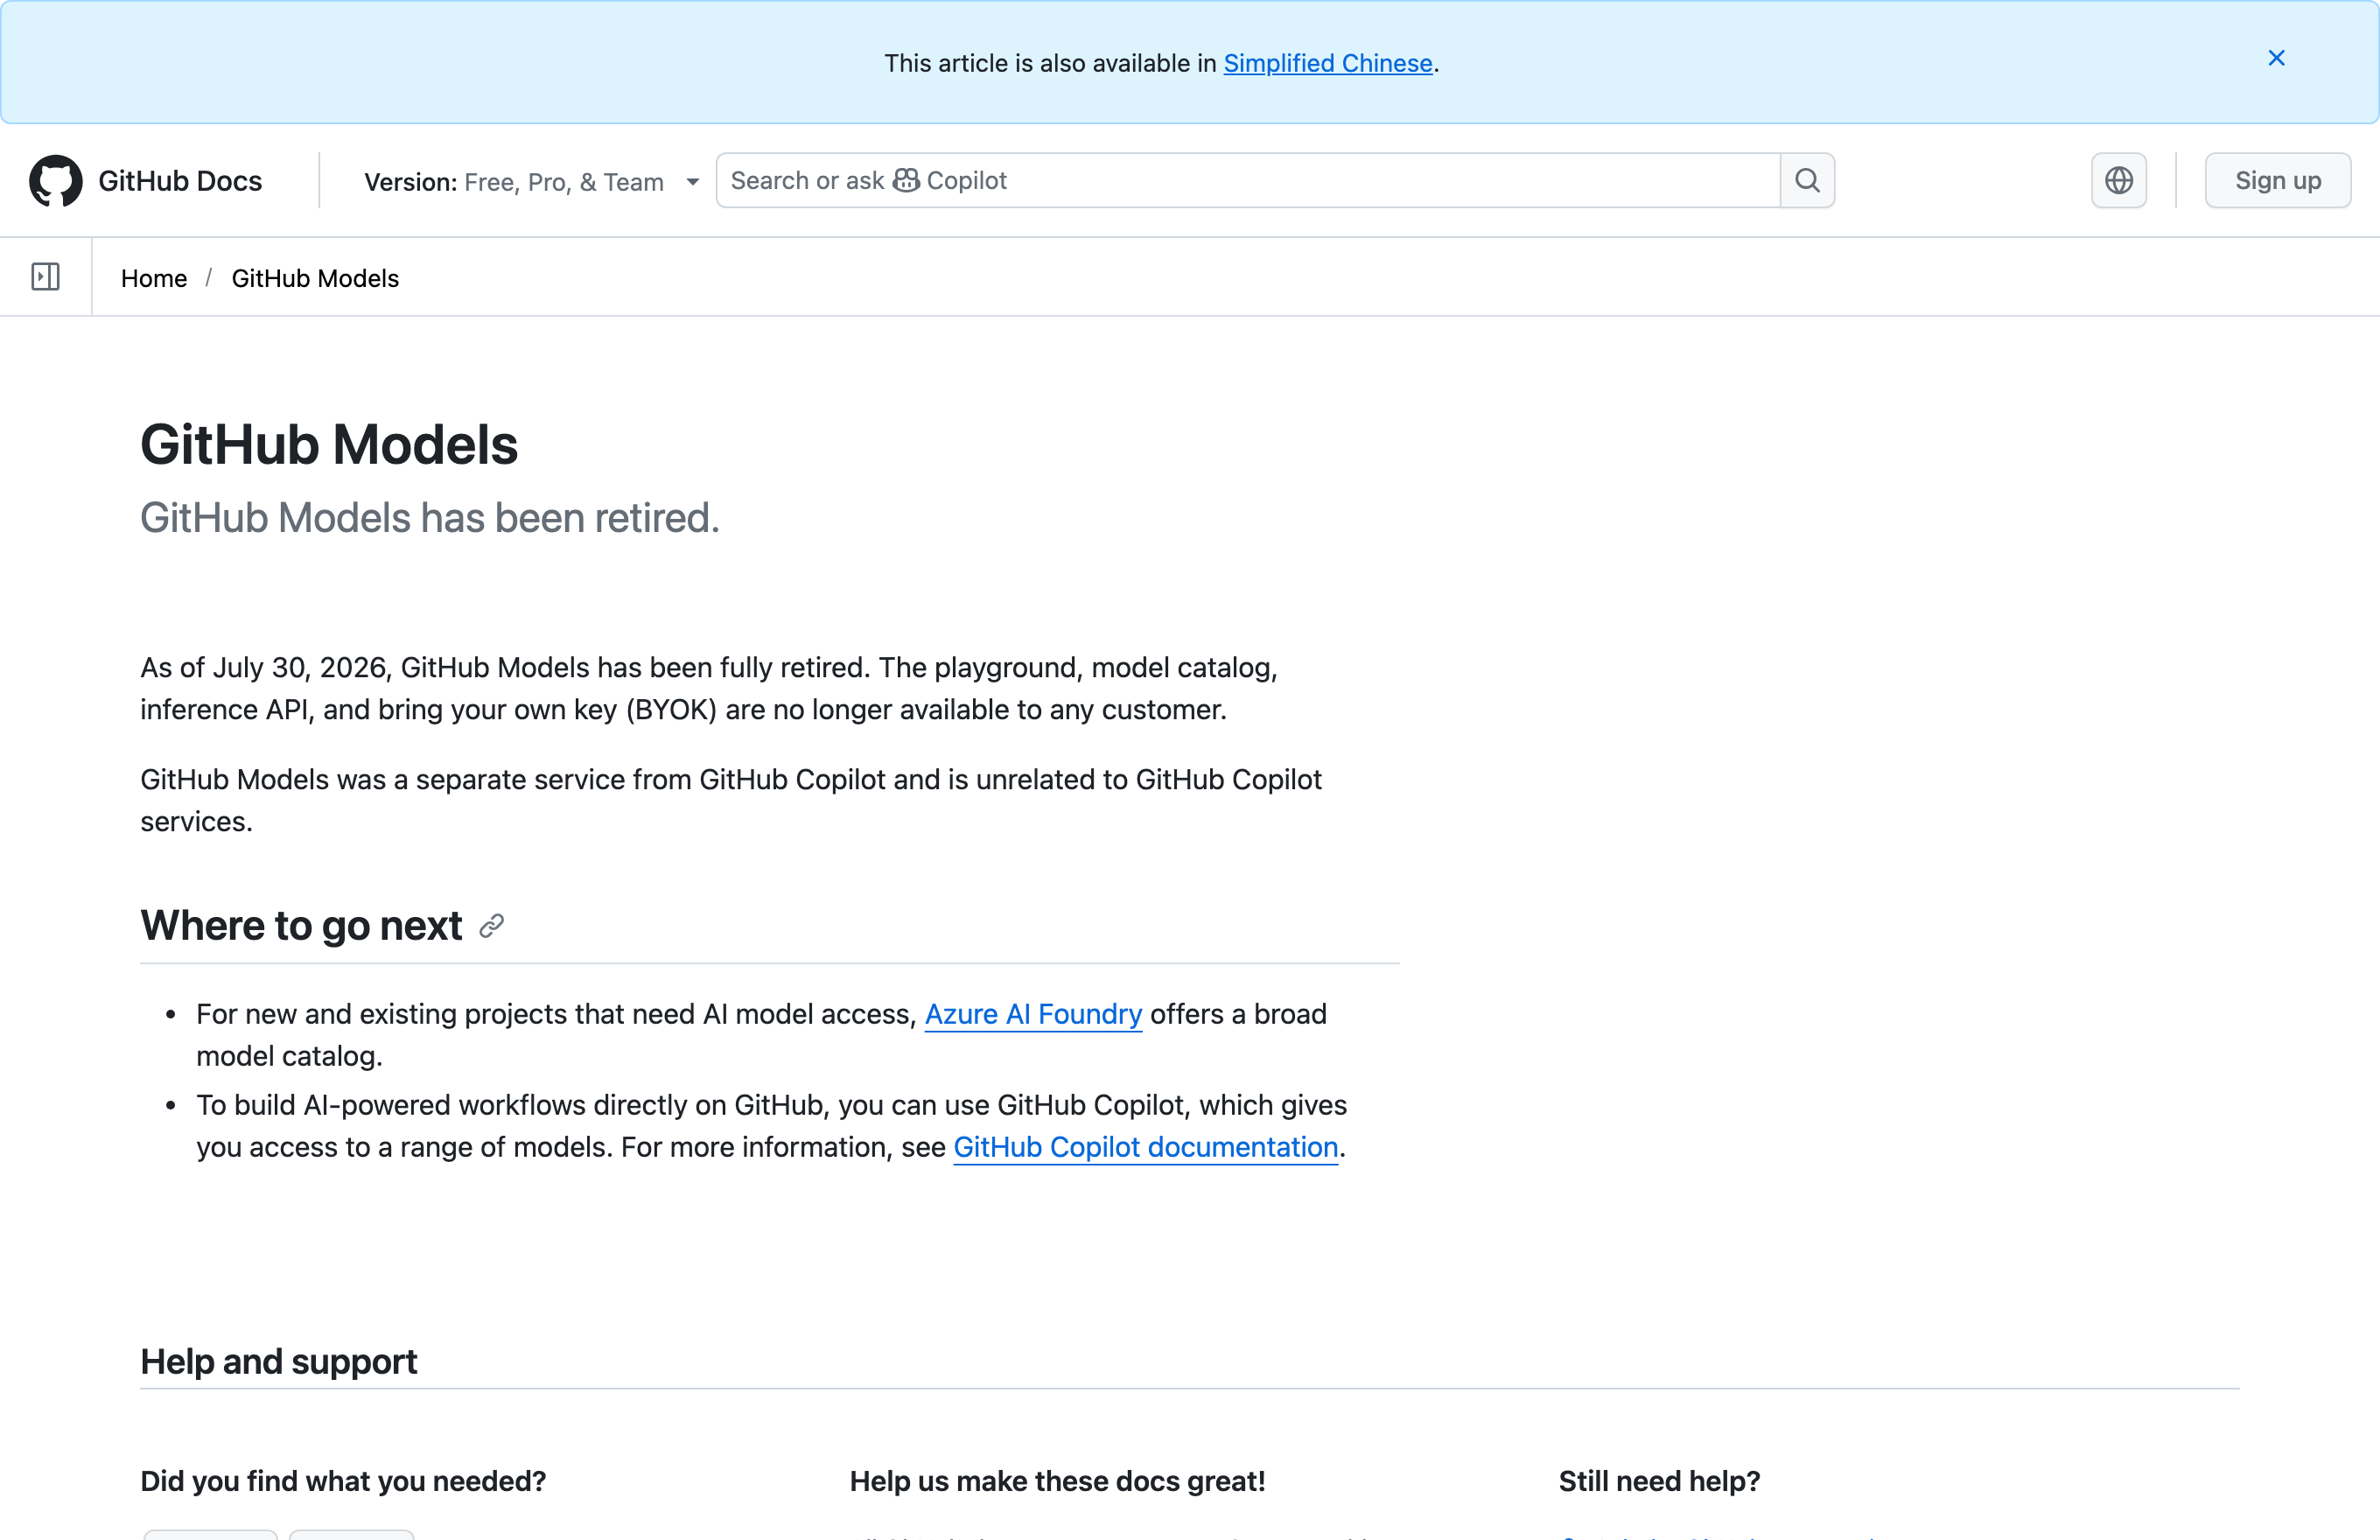Click the Did you find what you needed? text
This screenshot has width=2380, height=1540.
click(343, 1481)
